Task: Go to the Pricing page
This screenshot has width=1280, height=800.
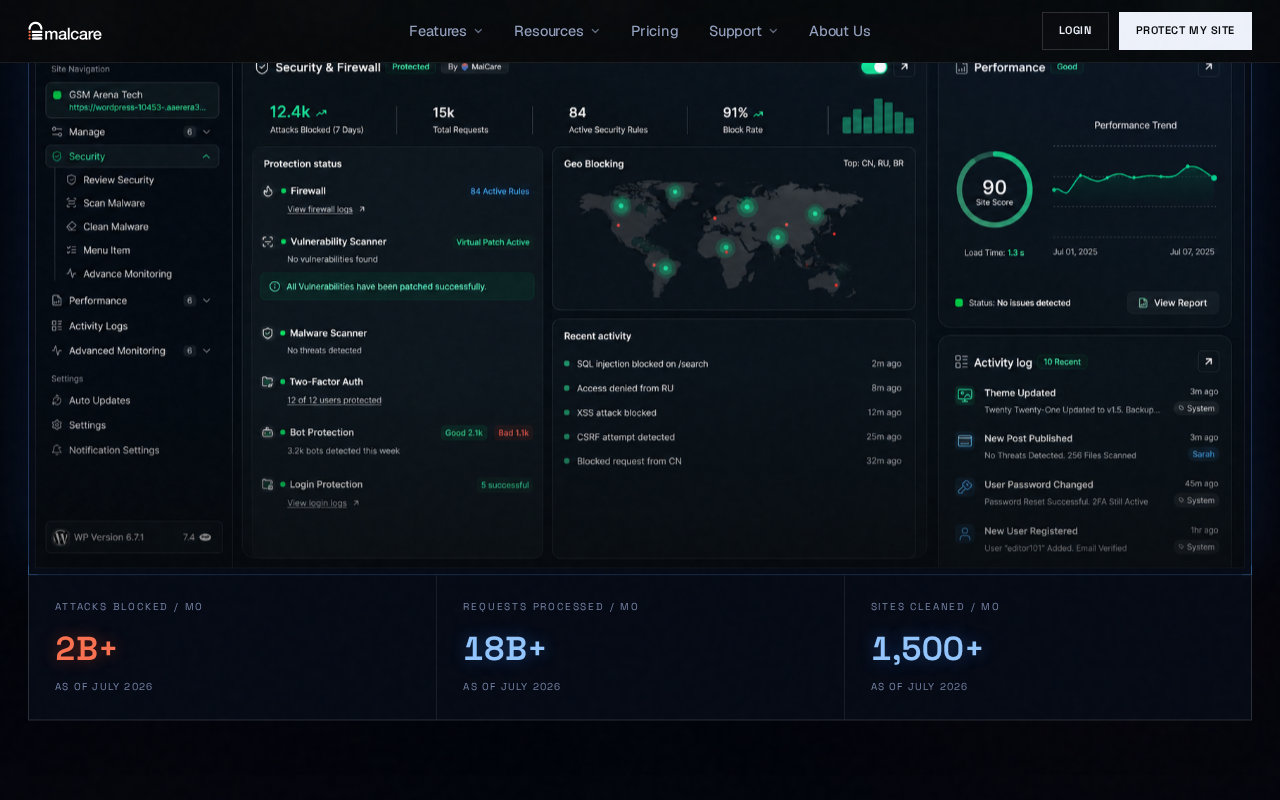Action: point(655,31)
